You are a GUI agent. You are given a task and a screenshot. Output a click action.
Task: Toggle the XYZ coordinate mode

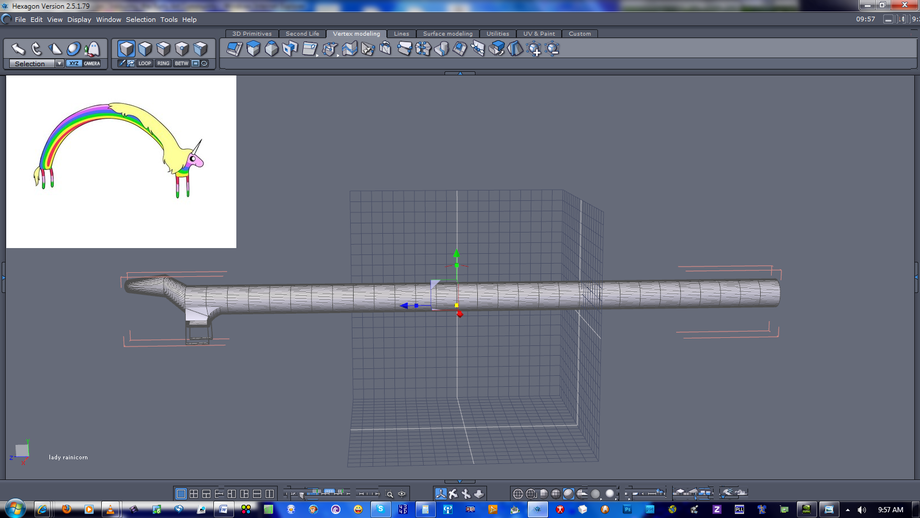coord(74,64)
